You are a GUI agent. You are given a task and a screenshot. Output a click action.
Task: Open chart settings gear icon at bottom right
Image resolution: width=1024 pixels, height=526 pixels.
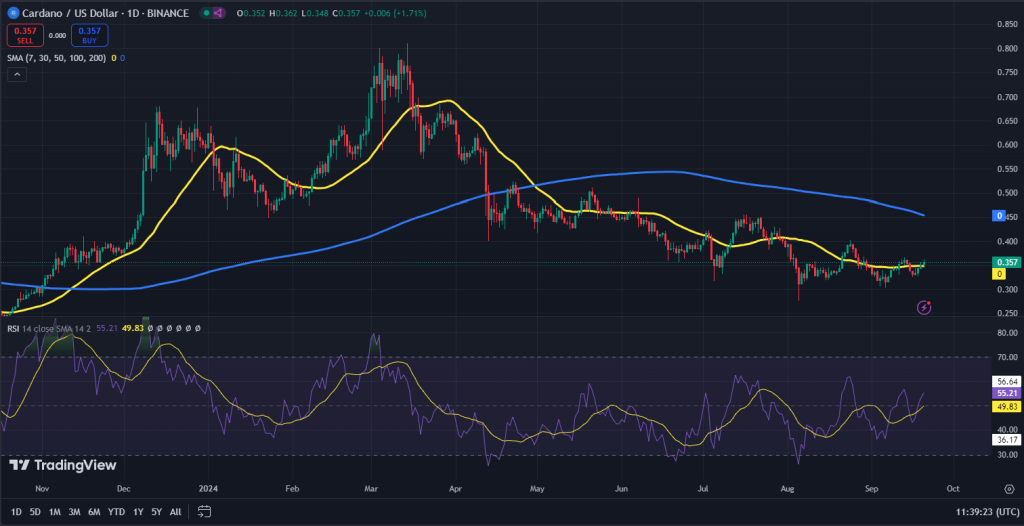tap(1009, 489)
